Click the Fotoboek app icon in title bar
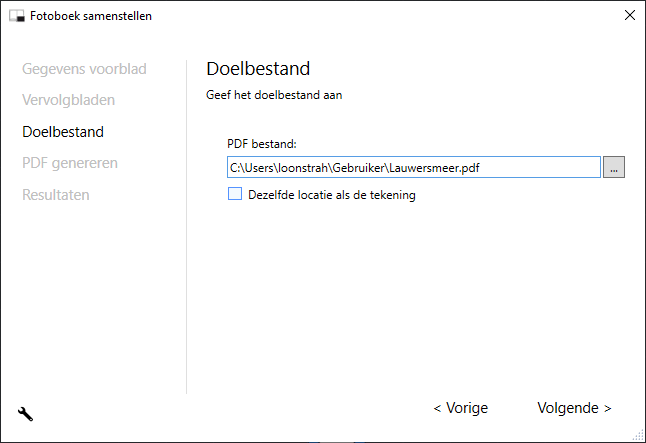This screenshot has height=443, width=646. [16, 16]
